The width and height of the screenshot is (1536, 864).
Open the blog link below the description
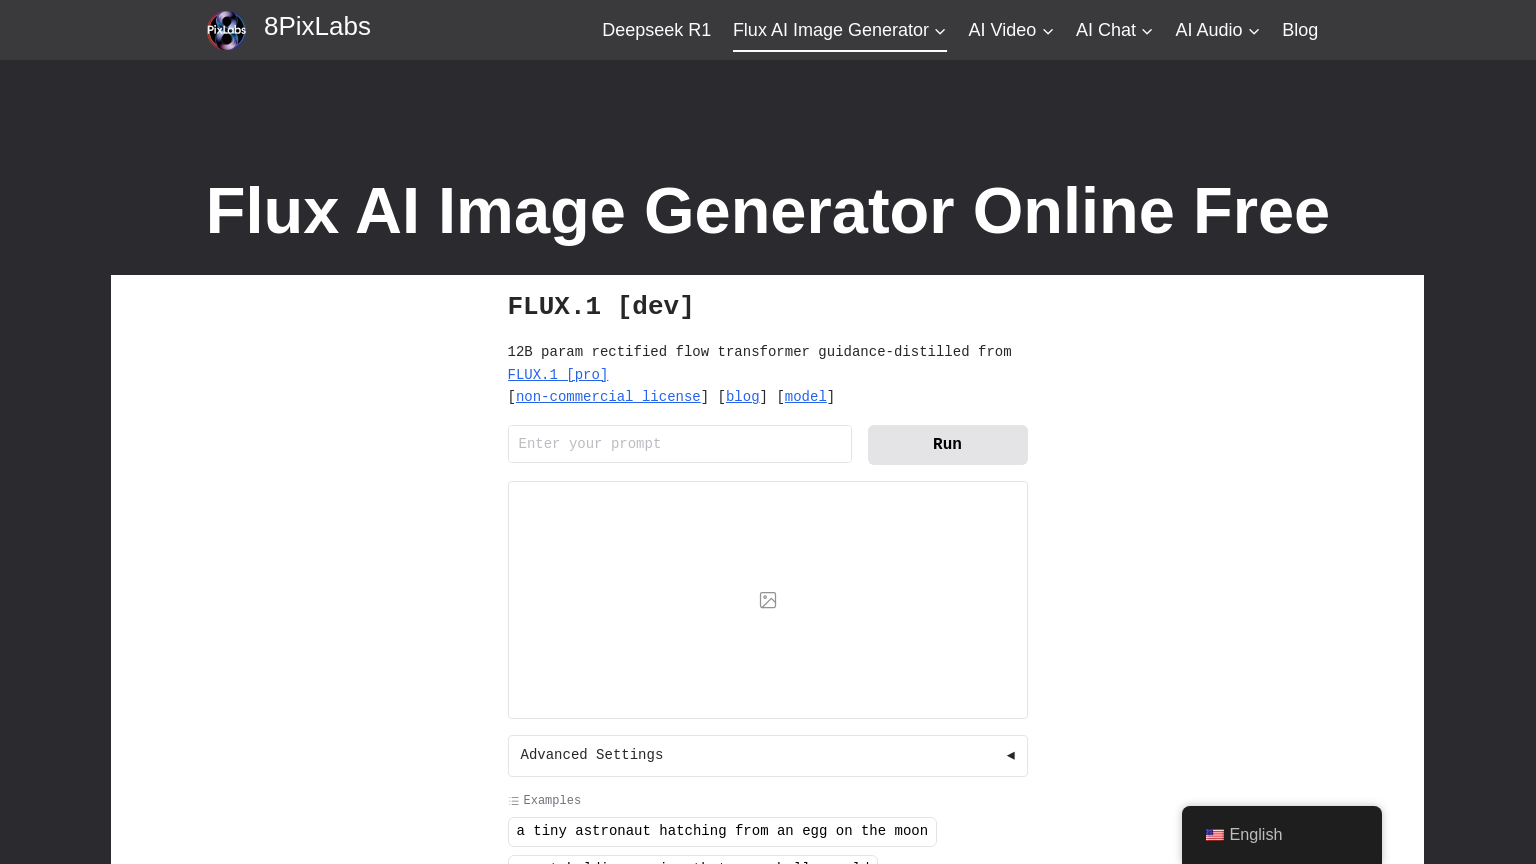click(742, 396)
